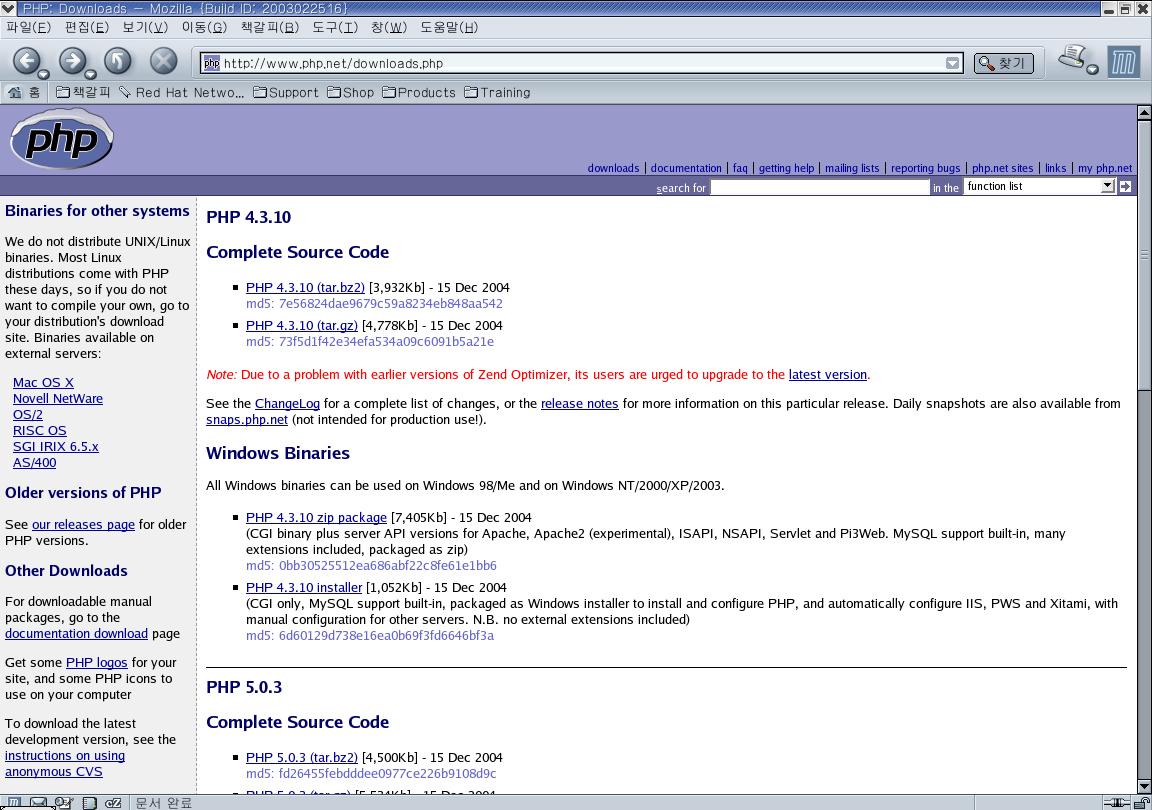Open the 보기(V) View menu

pos(145,27)
